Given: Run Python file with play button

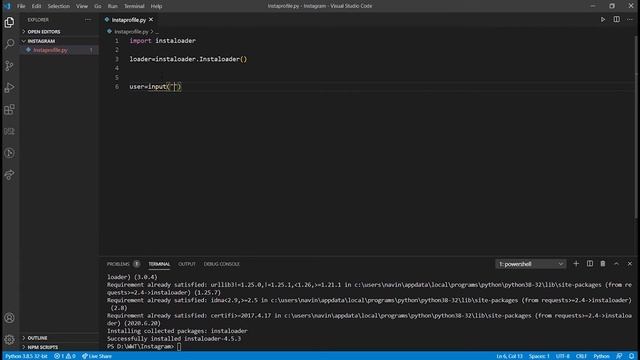Looking at the screenshot, I should coord(602,20).
